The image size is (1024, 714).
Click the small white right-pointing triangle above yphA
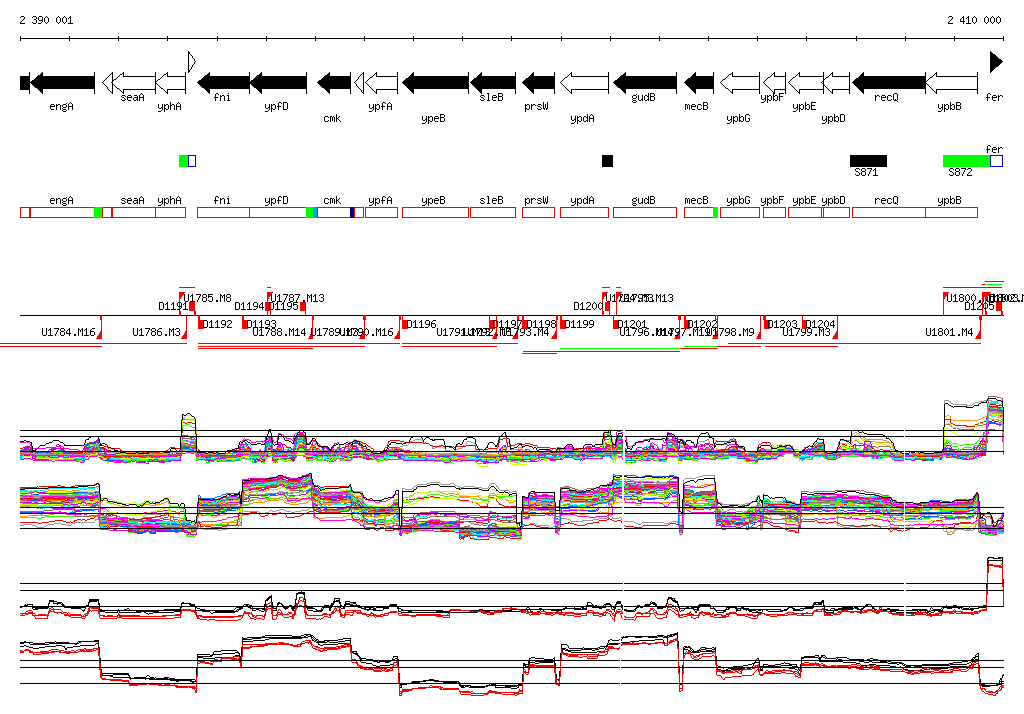click(x=192, y=61)
